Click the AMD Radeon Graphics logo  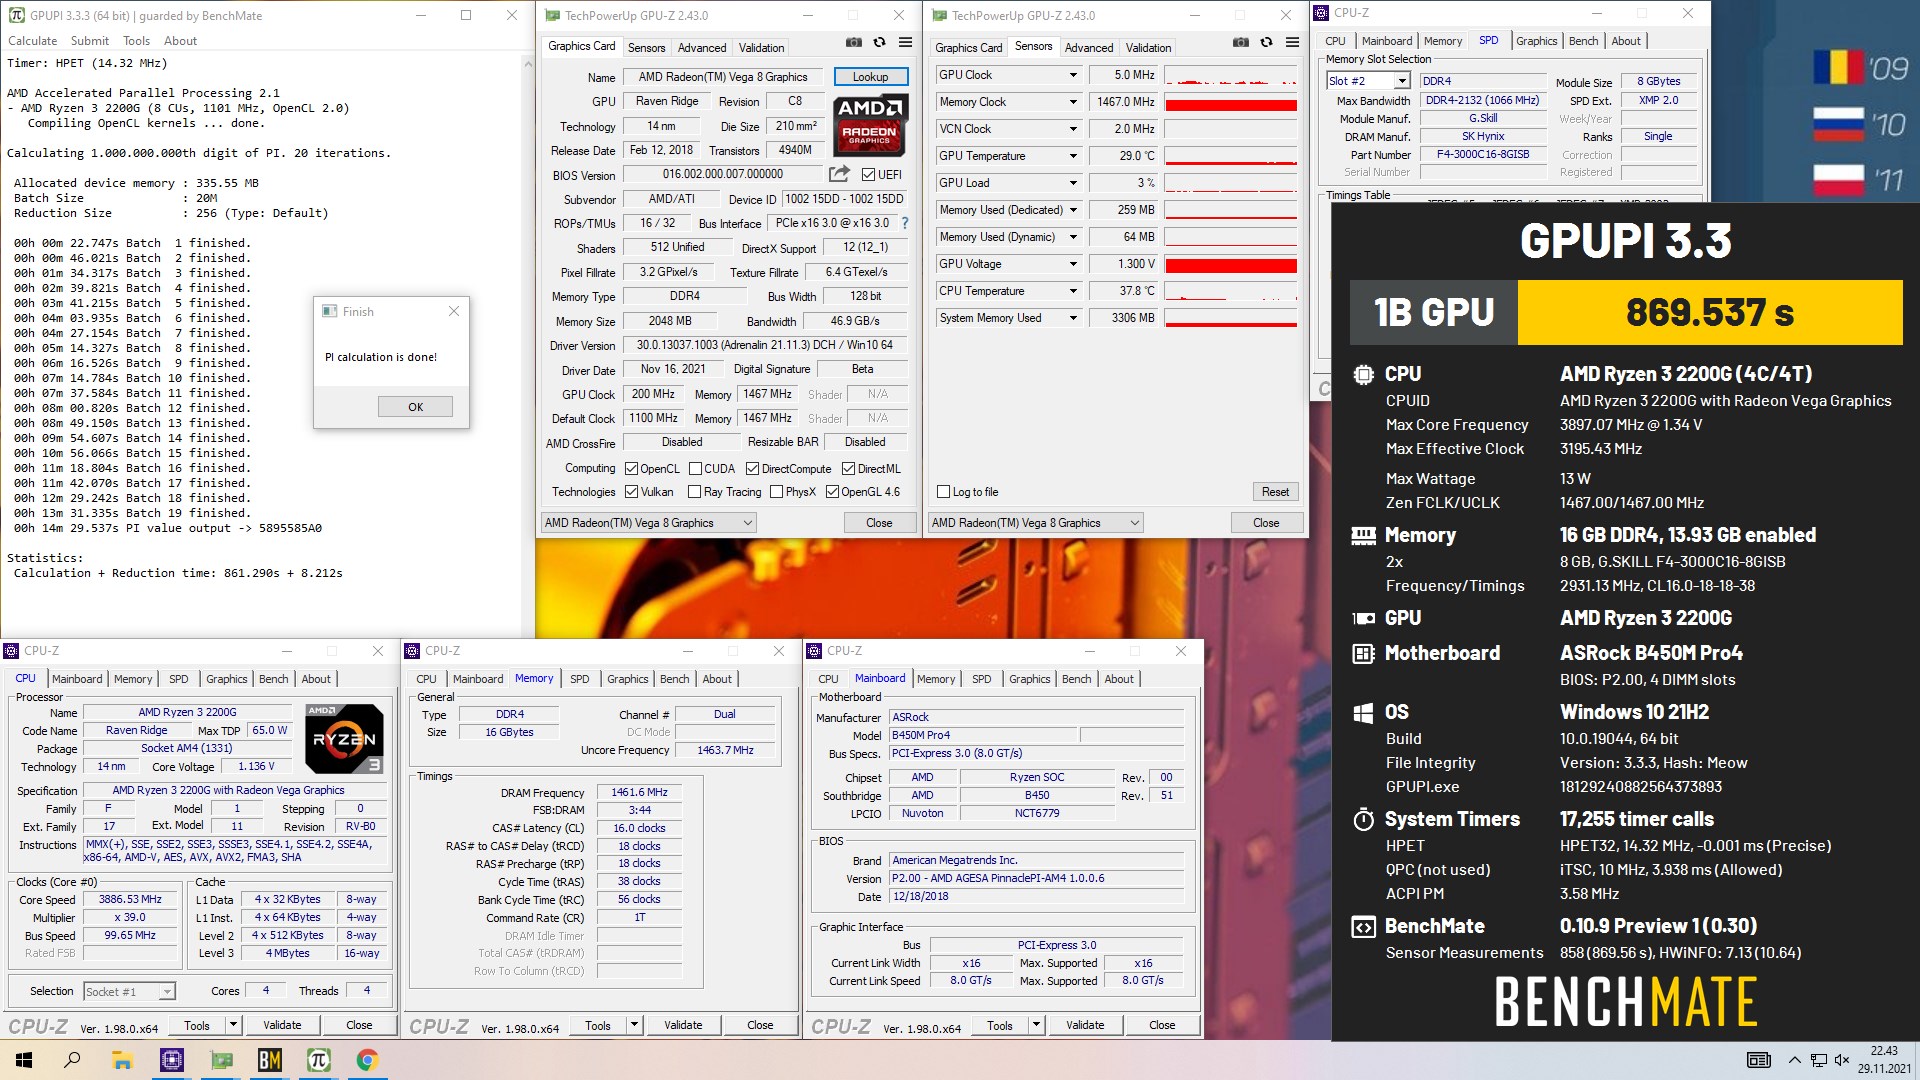(x=870, y=125)
